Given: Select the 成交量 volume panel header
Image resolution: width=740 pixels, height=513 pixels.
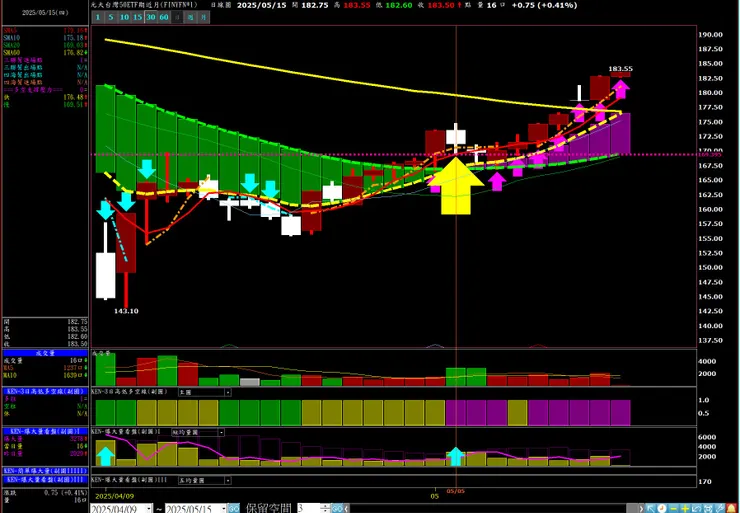Looking at the screenshot, I should (x=45, y=353).
